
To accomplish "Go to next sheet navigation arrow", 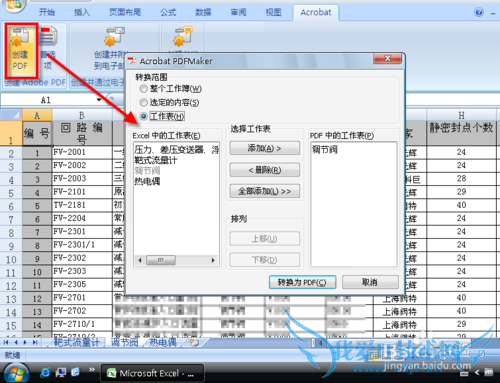I will (25, 342).
